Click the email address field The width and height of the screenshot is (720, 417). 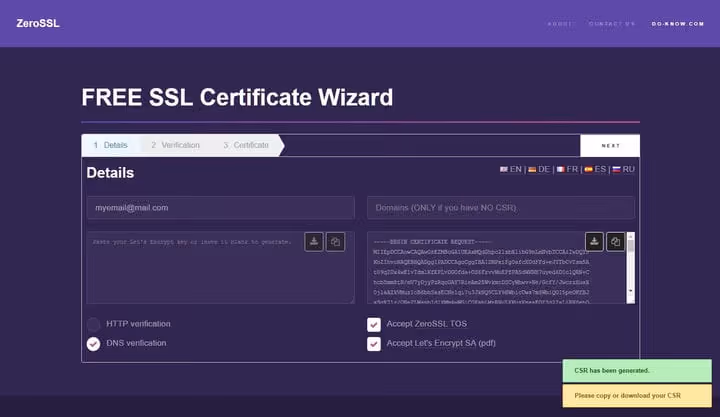point(220,208)
